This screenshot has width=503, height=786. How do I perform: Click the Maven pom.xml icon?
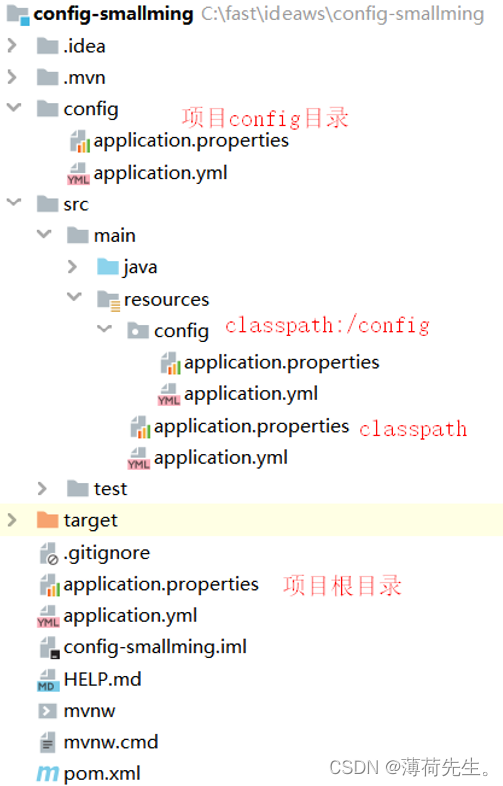pyautogui.click(x=48, y=774)
